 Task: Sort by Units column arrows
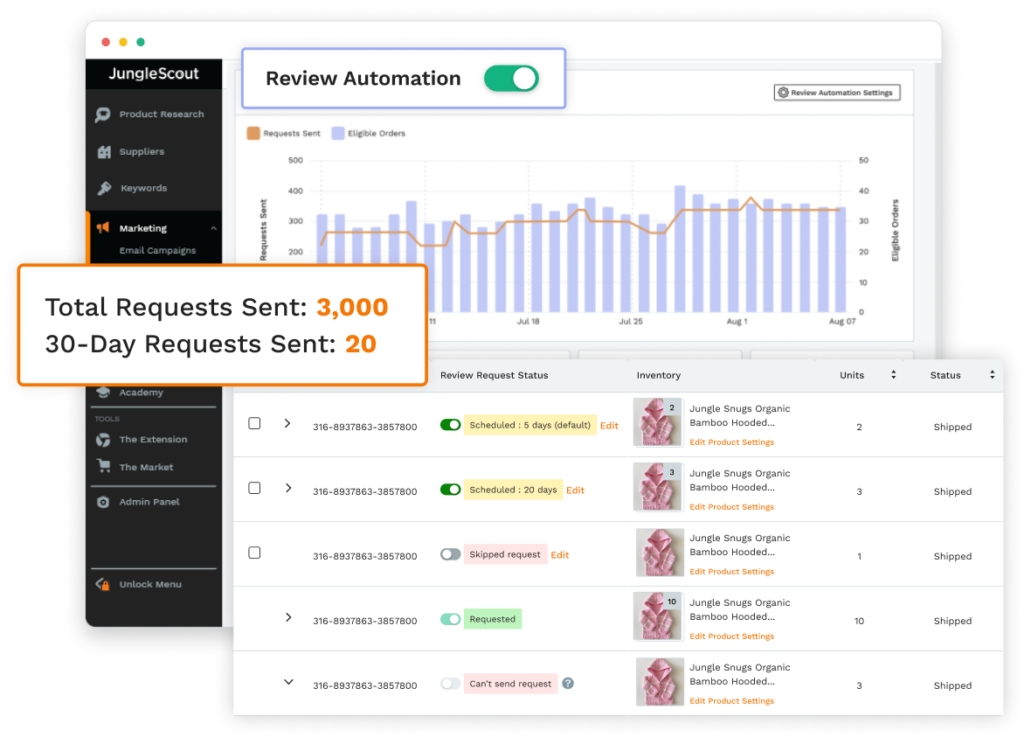coord(893,375)
